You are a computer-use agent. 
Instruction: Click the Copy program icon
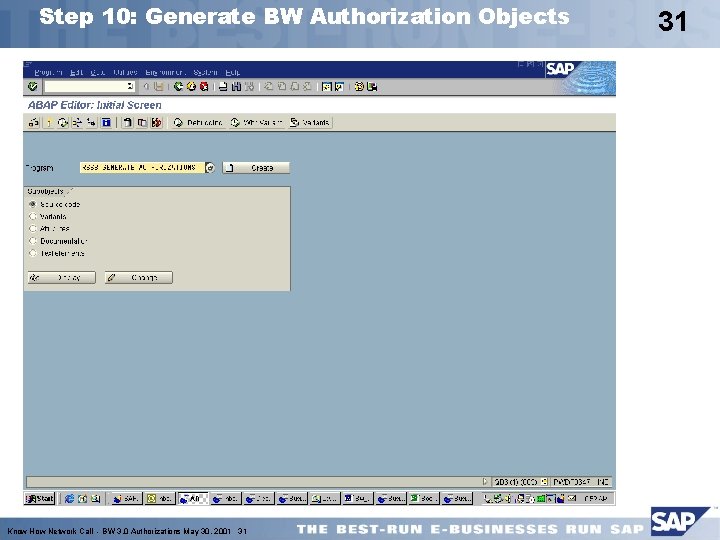coord(142,123)
